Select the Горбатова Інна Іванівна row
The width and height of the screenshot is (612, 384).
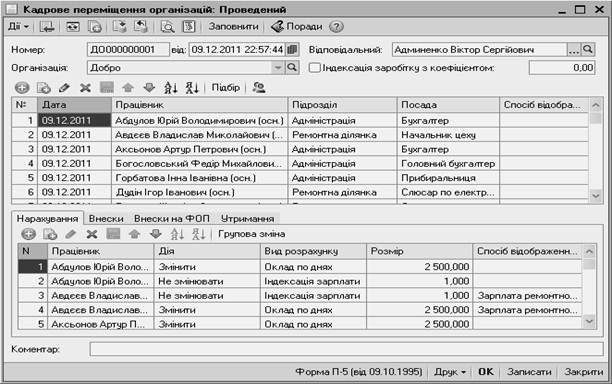tap(300, 178)
